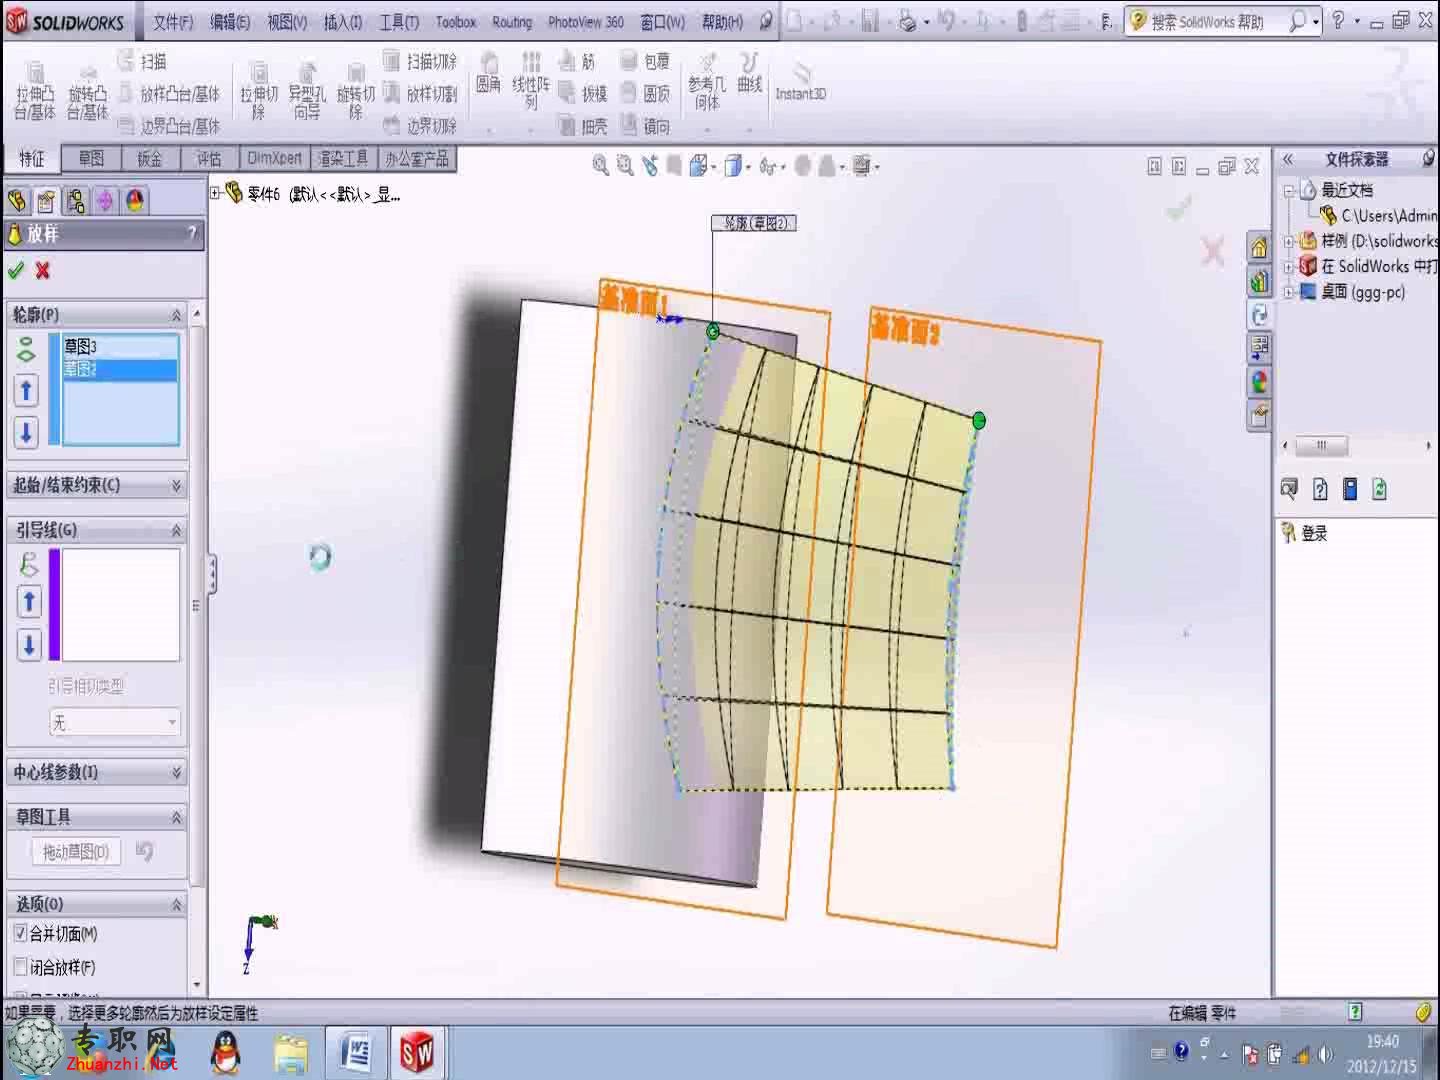Open the PropertyManager tab icon
This screenshot has height=1080, width=1440.
click(x=46, y=201)
